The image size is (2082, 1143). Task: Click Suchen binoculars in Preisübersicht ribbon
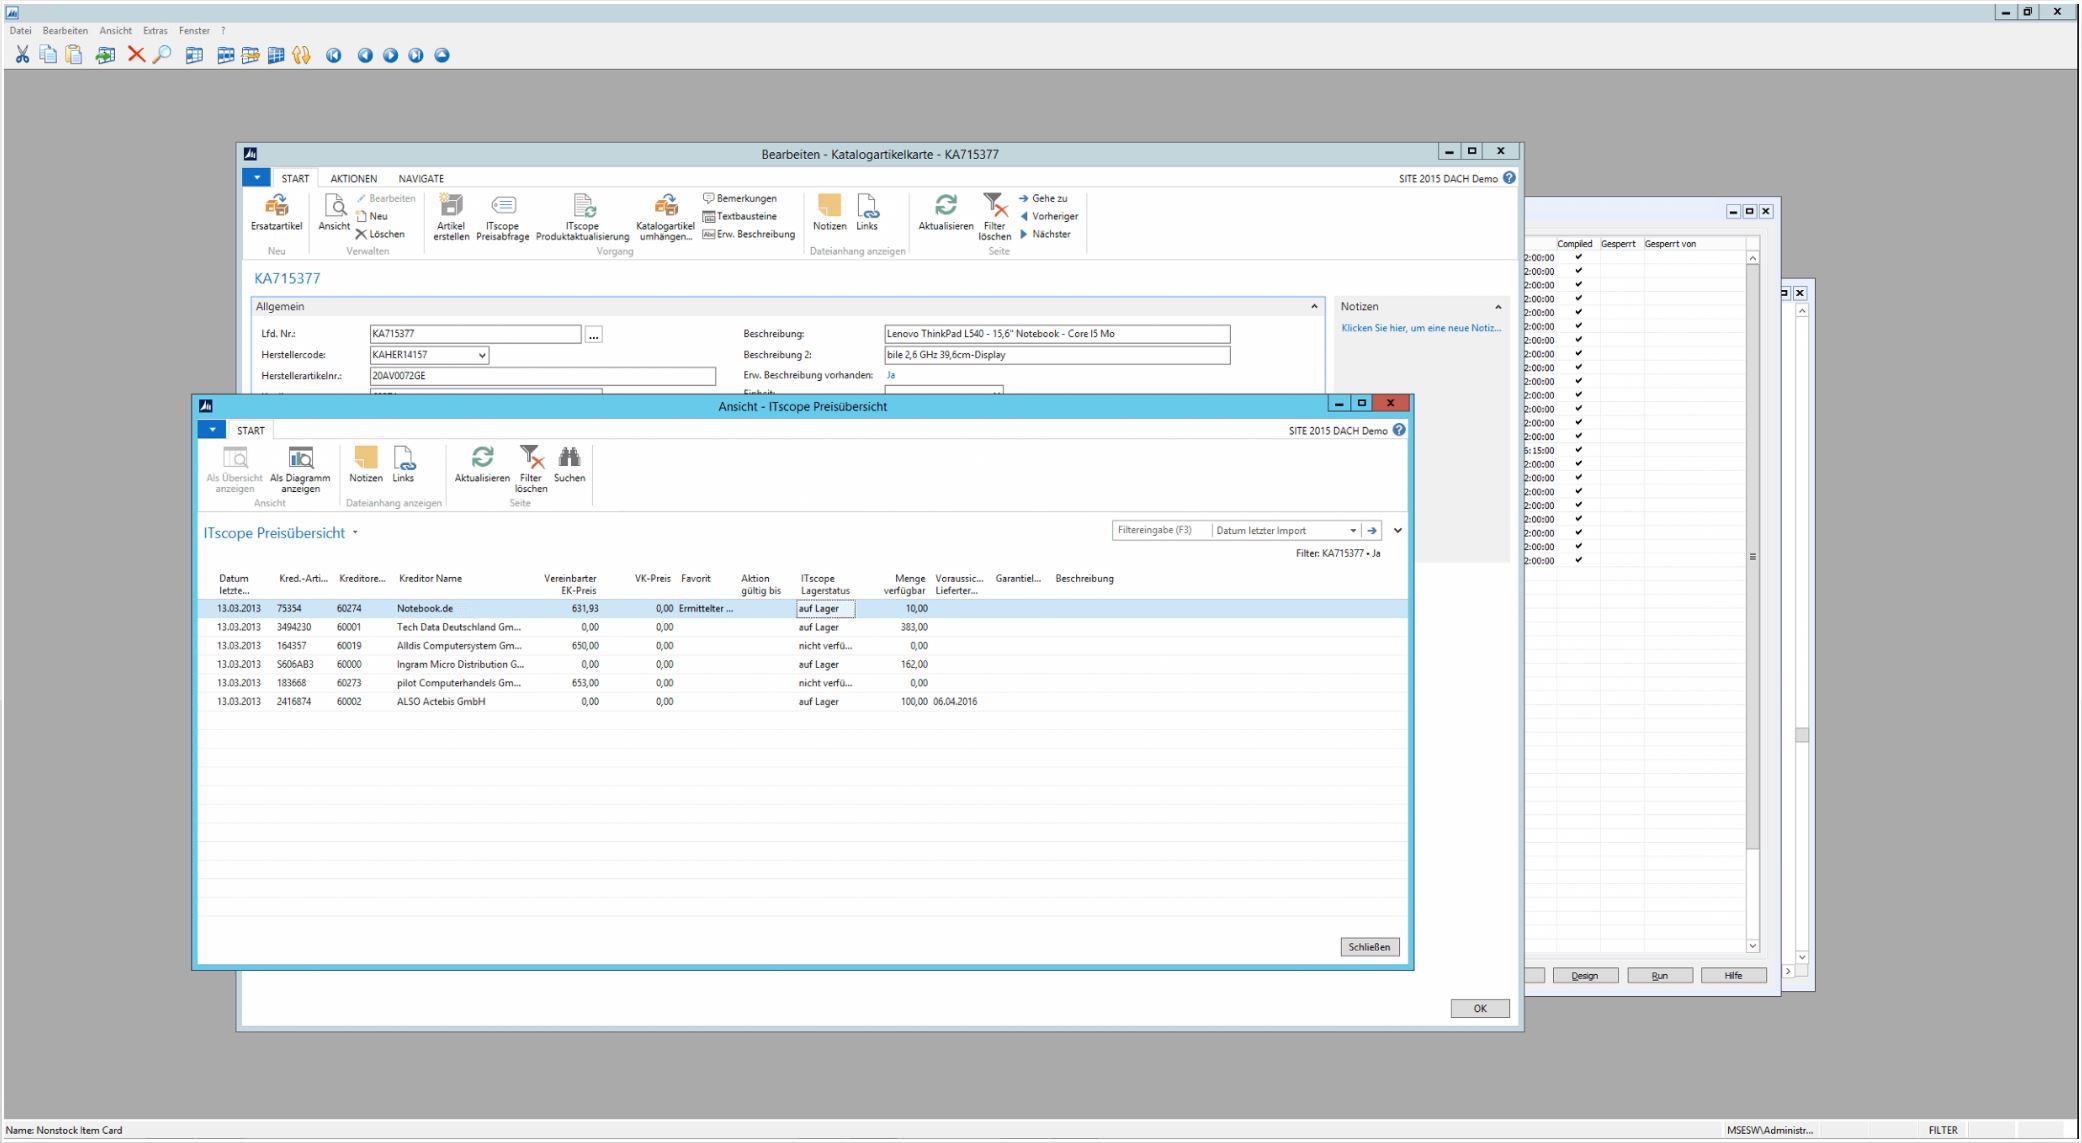[x=569, y=466]
